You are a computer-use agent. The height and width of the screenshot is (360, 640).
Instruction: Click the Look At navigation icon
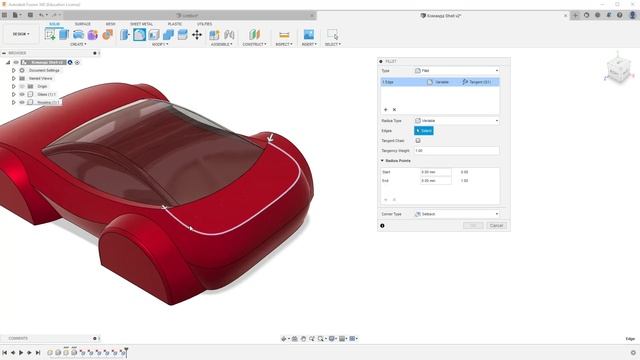tap(295, 338)
